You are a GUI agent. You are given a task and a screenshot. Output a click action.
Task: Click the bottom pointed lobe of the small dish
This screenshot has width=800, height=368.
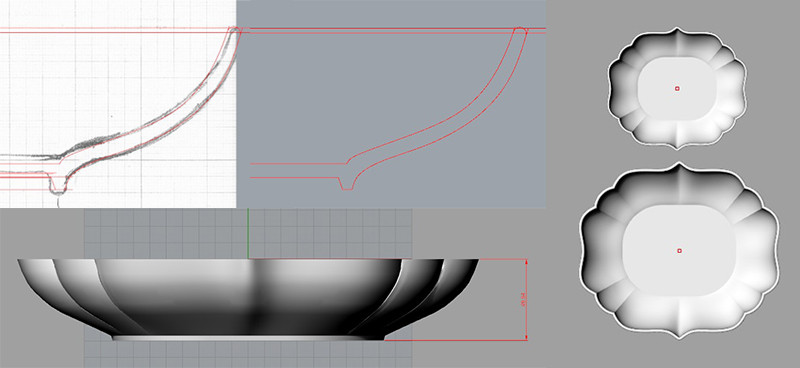pos(678,144)
